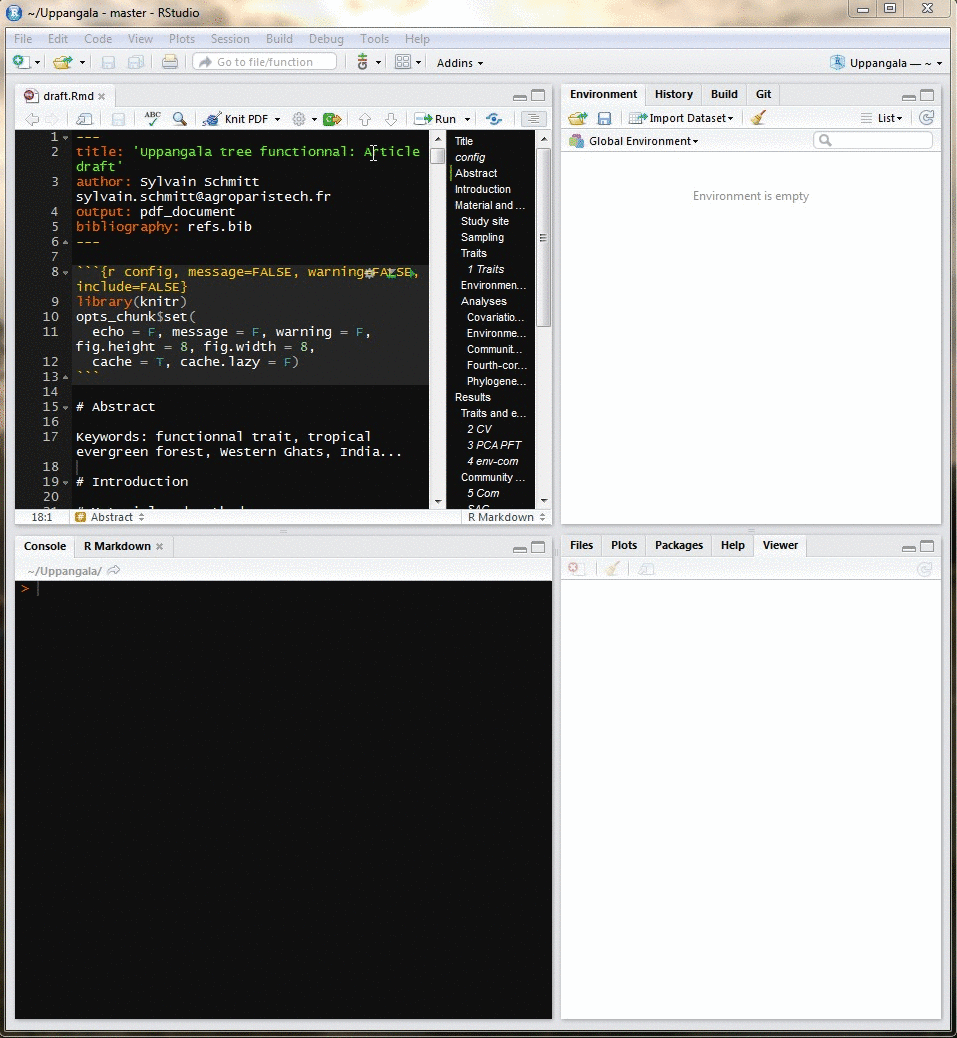Screen dimensions: 957x1038
Task: Open the Import Dataset dropdown
Action: pyautogui.click(x=682, y=118)
